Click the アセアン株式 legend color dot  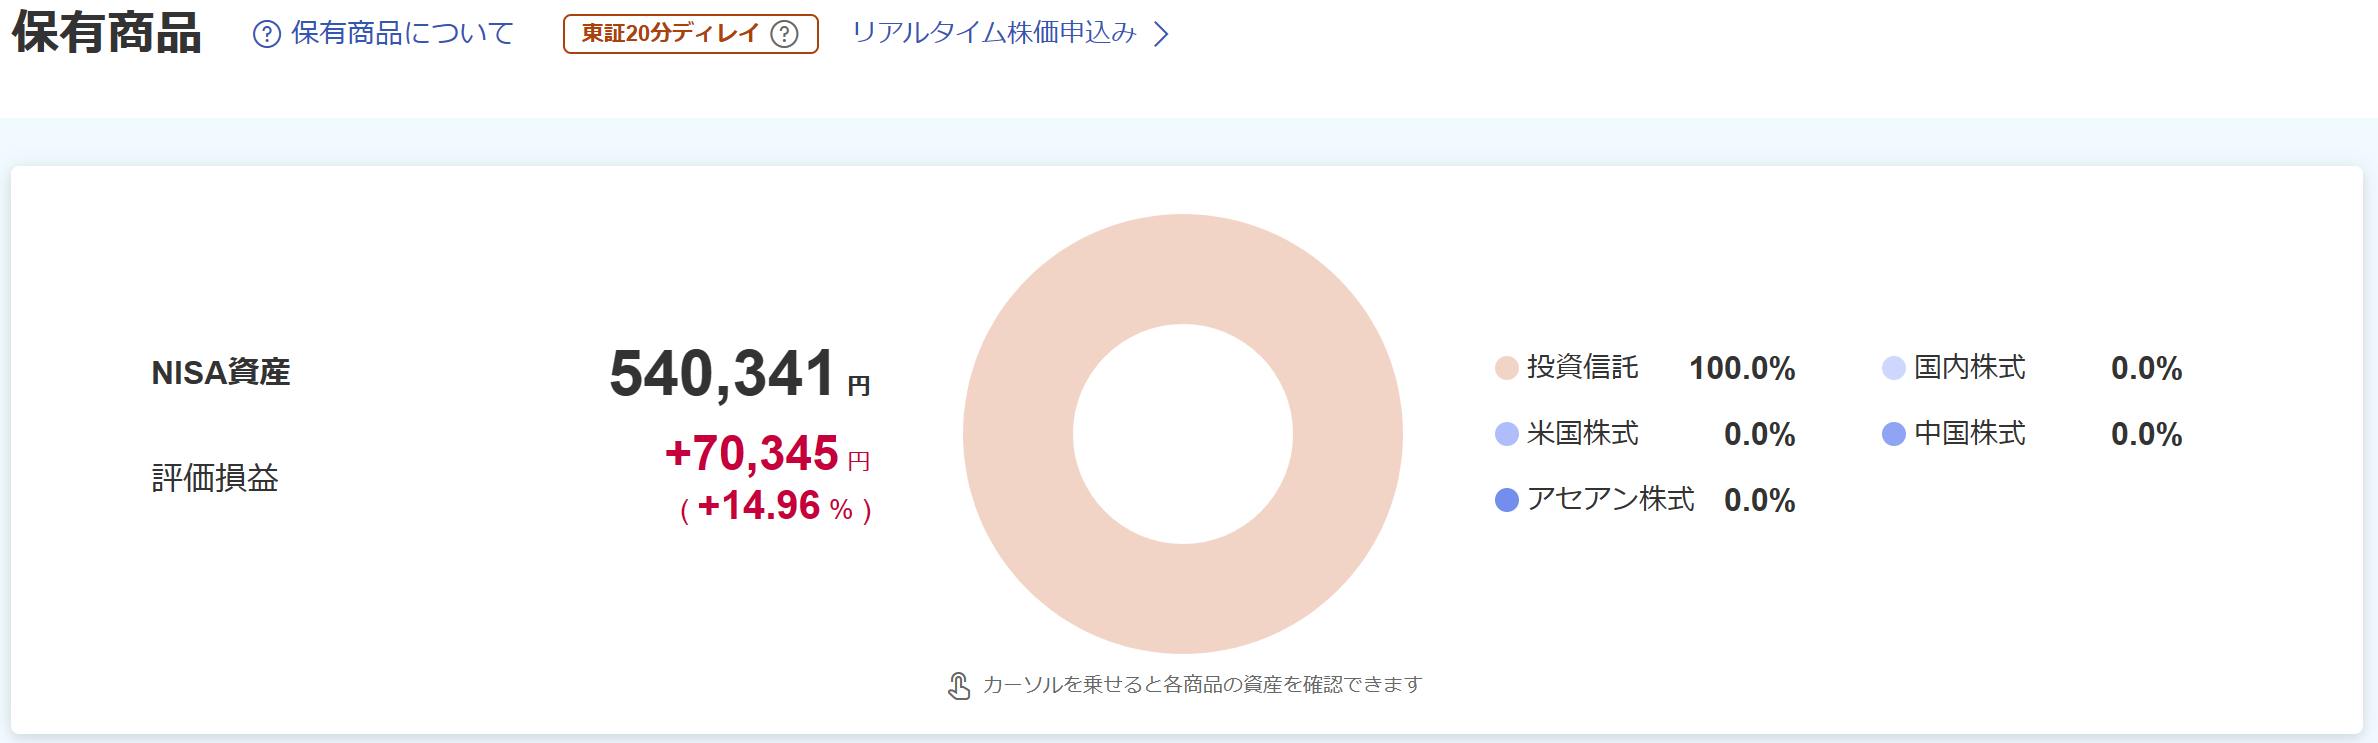click(1506, 500)
